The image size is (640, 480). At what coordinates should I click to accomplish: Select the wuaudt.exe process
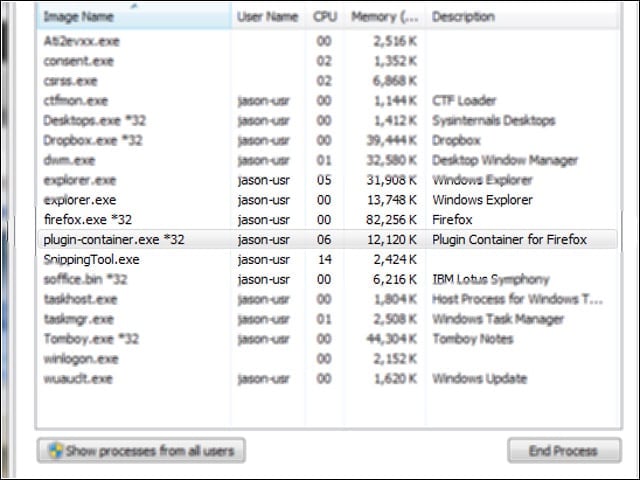point(329,379)
